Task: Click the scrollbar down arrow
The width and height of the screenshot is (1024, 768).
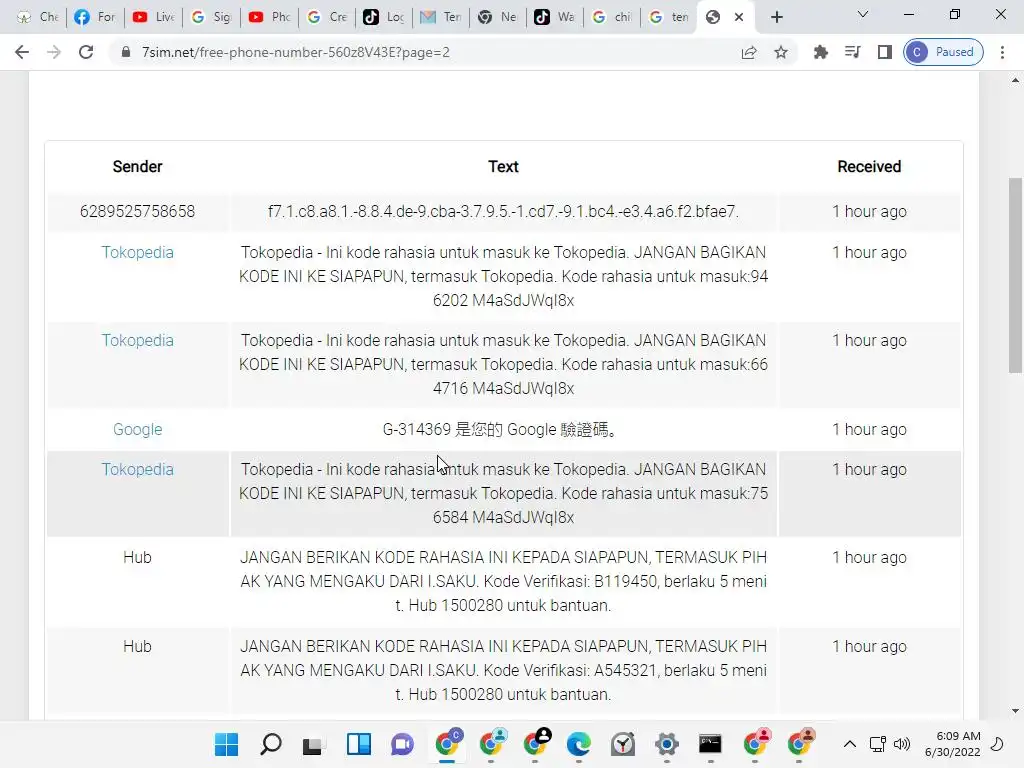Action: pyautogui.click(x=1015, y=711)
